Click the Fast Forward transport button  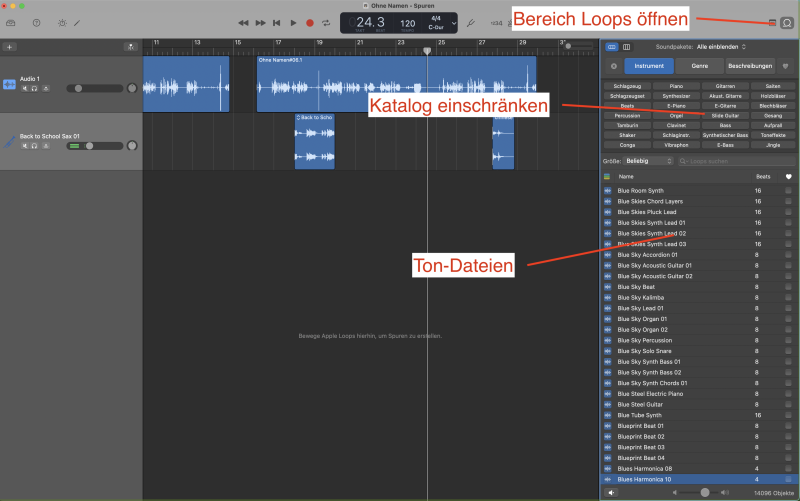pyautogui.click(x=260, y=23)
